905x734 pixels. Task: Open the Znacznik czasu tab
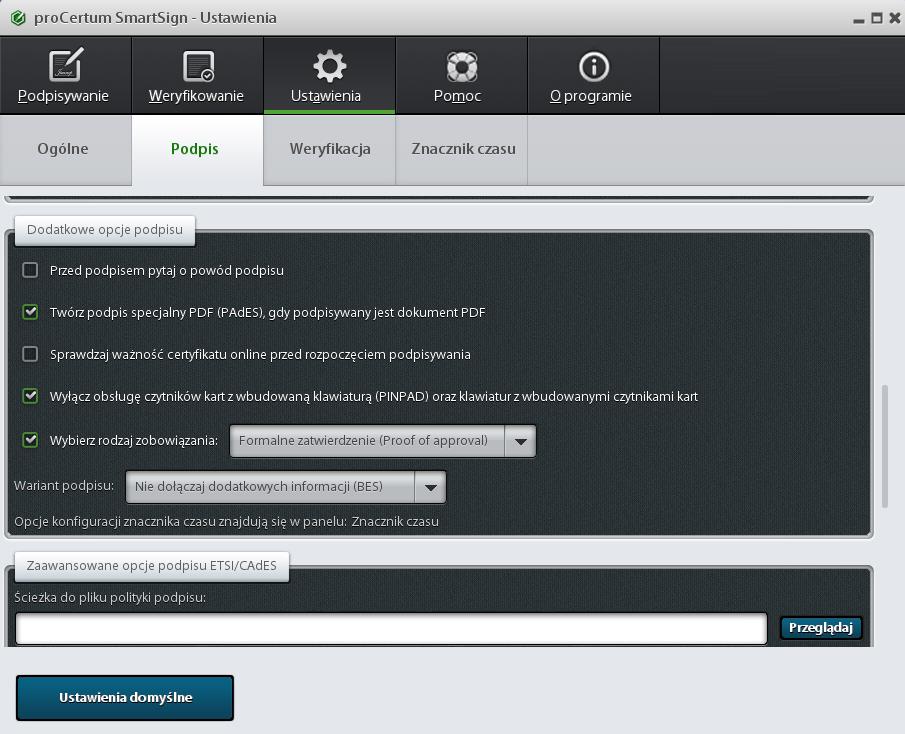tap(462, 149)
